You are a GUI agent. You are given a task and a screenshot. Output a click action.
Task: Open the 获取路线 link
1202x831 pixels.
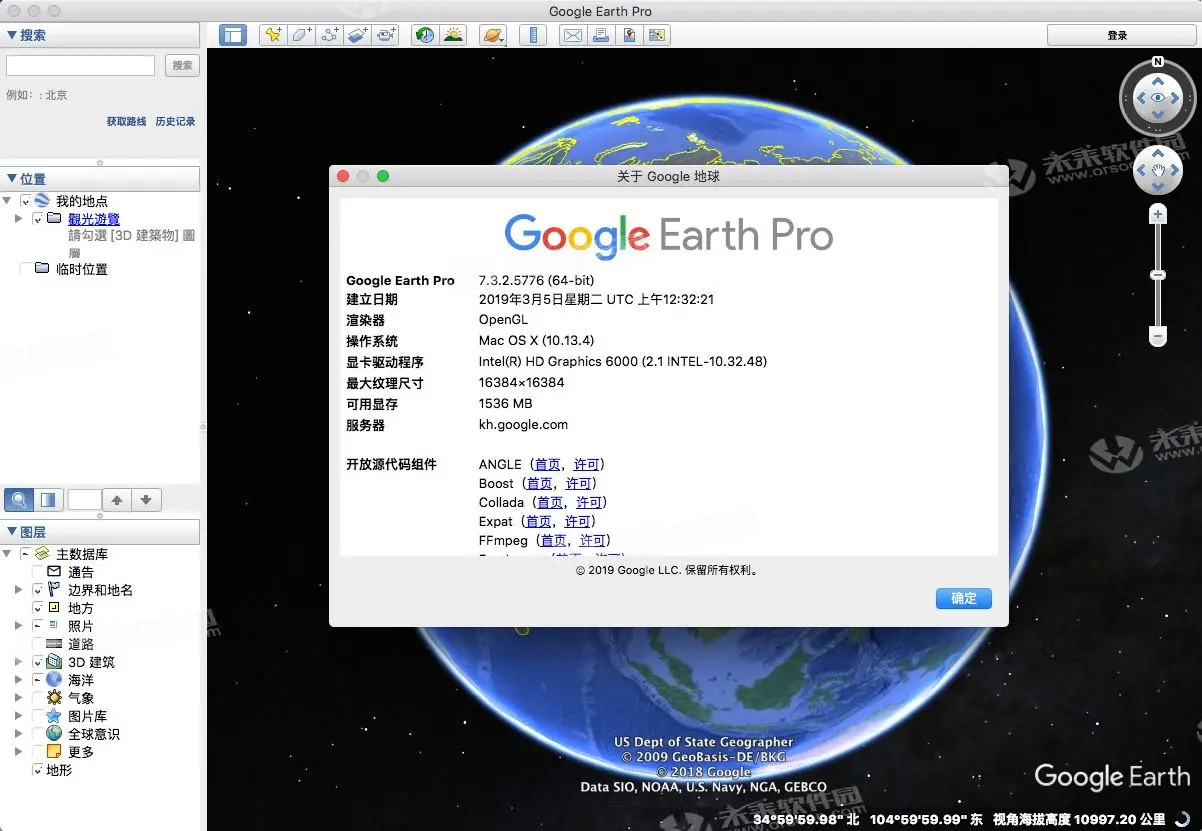(127, 121)
